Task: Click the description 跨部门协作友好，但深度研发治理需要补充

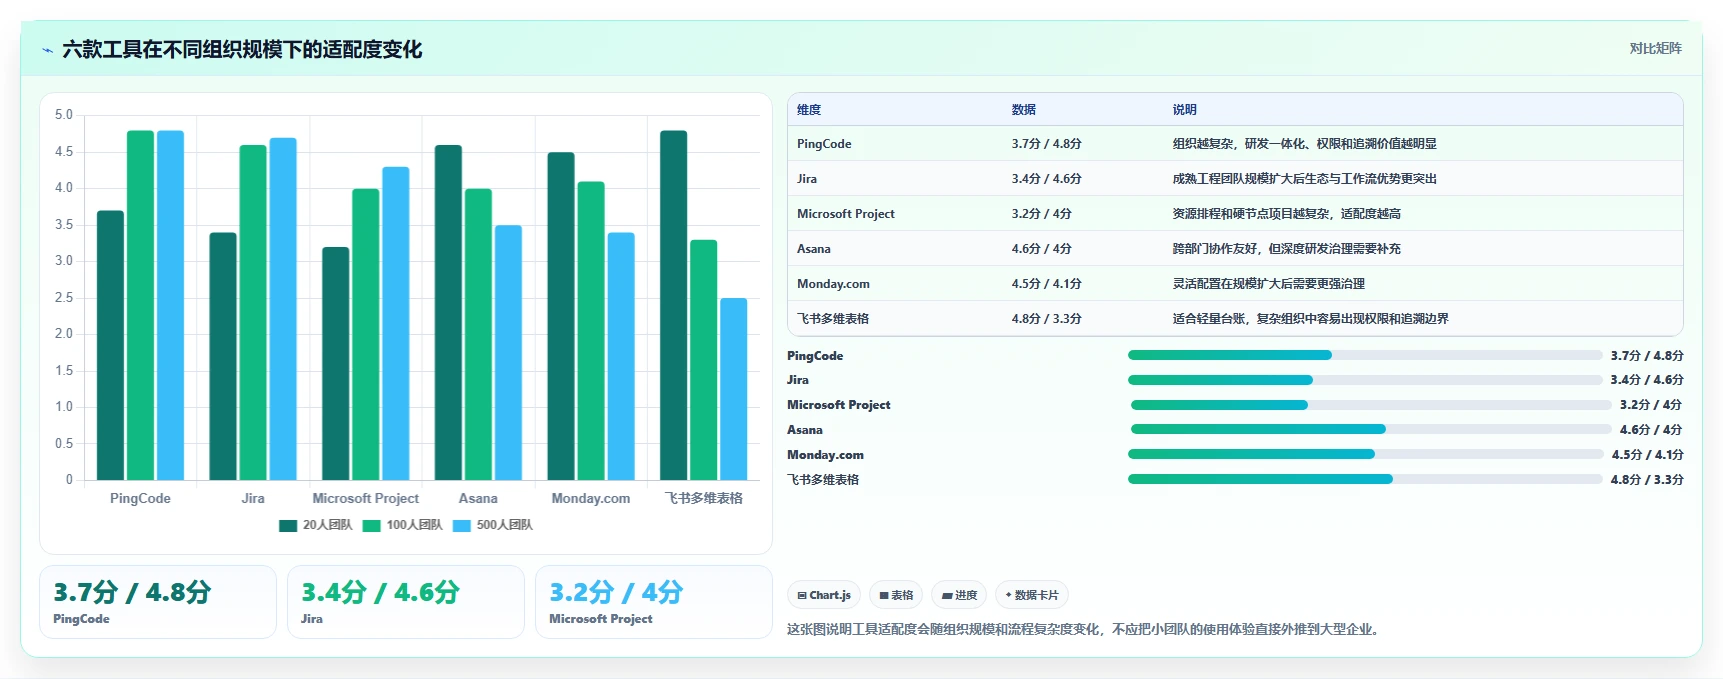Action: (1287, 249)
